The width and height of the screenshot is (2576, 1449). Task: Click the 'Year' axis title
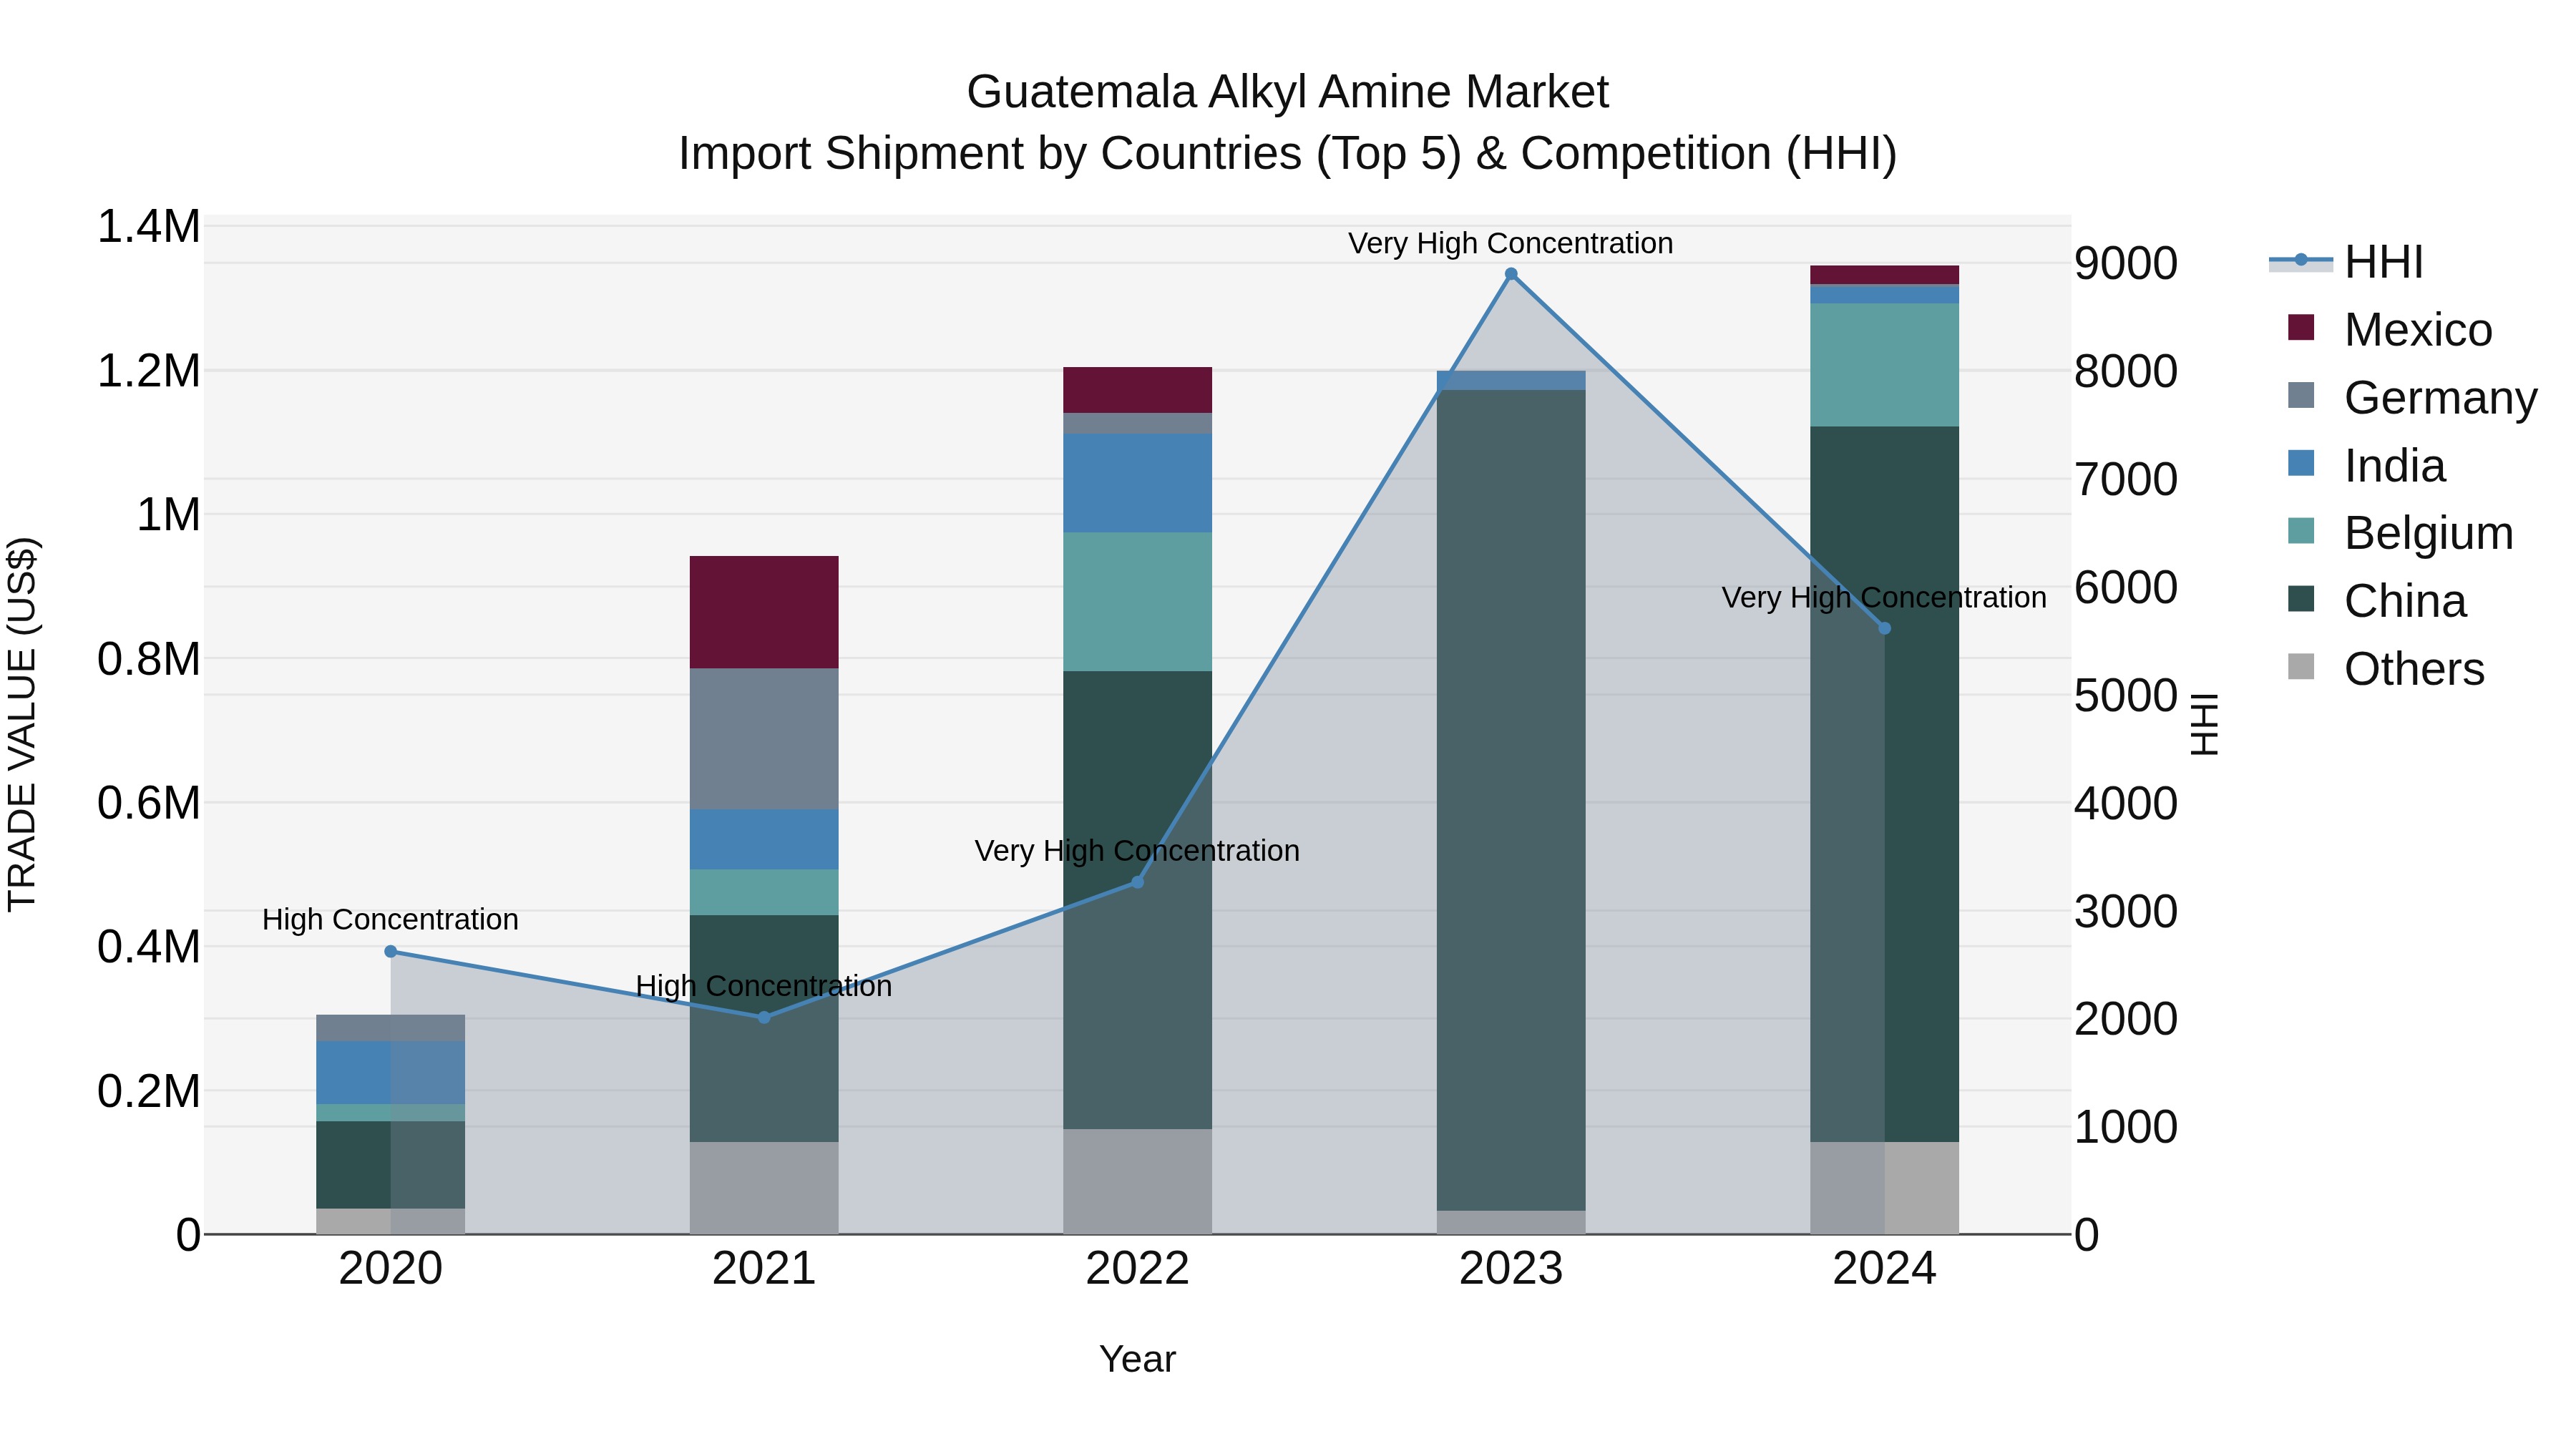pyautogui.click(x=1137, y=1359)
